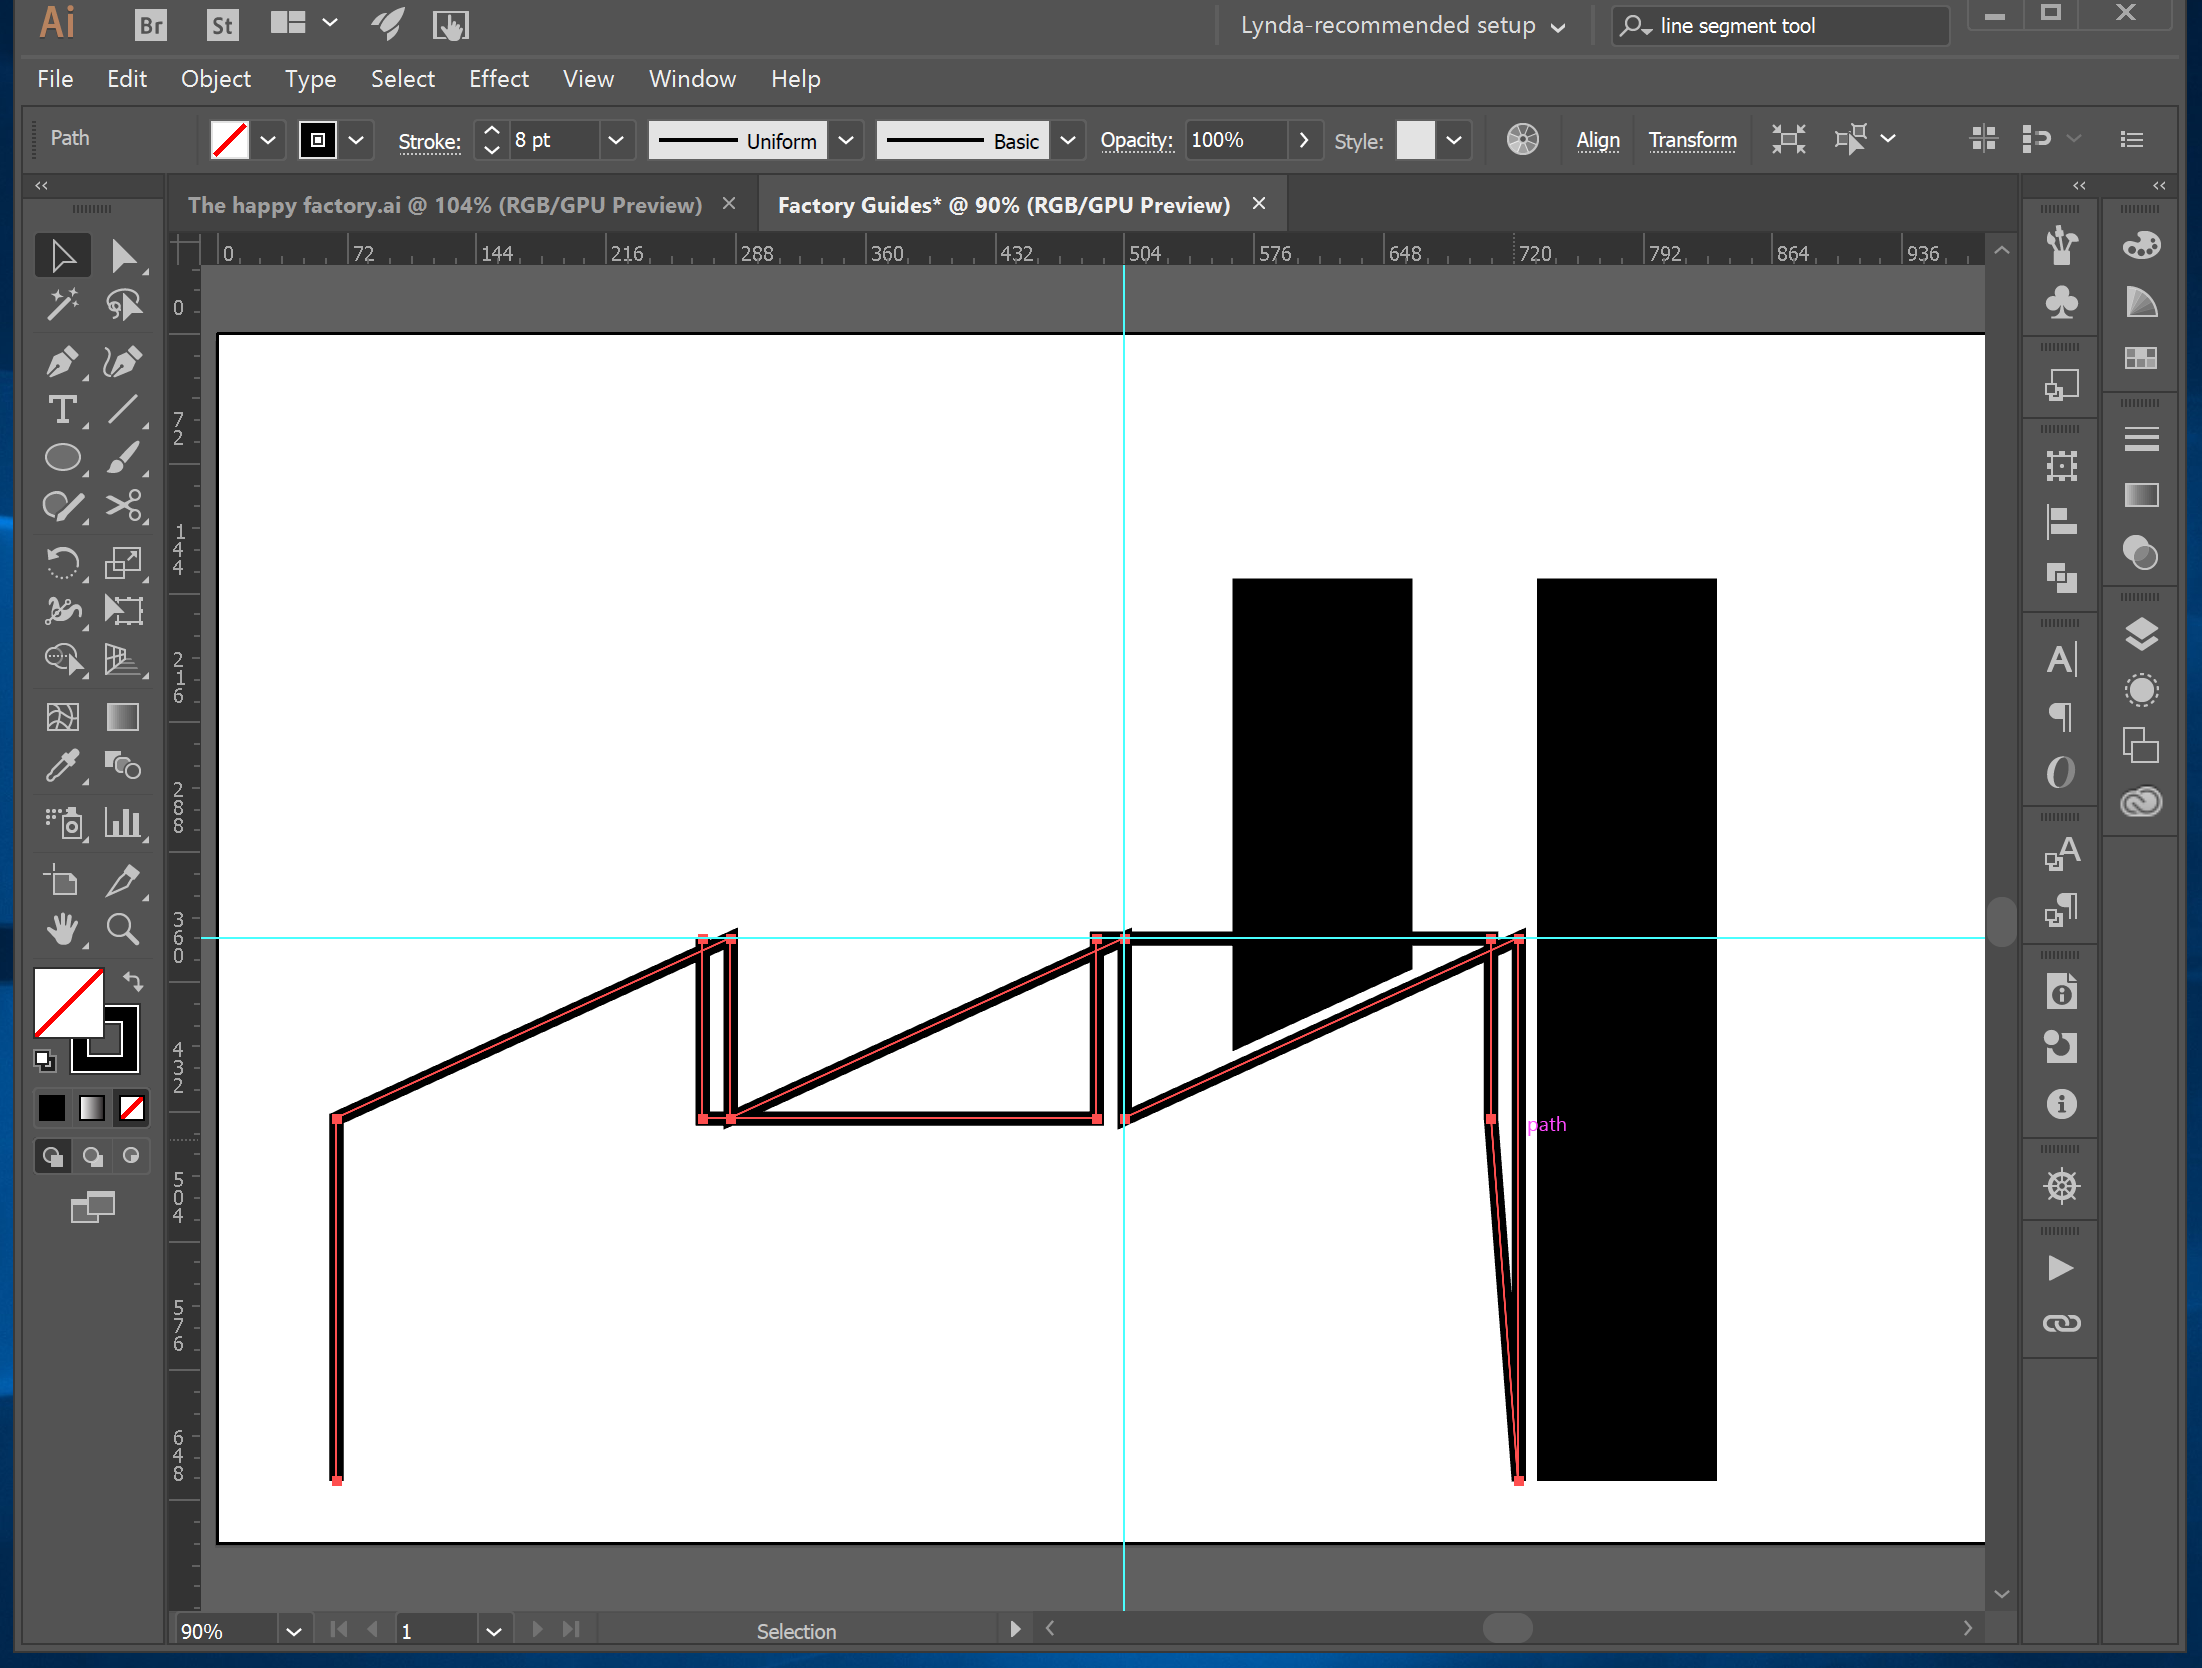Select the Magic Wand tool
Viewport: 2202px width, 1668px height.
[62, 304]
